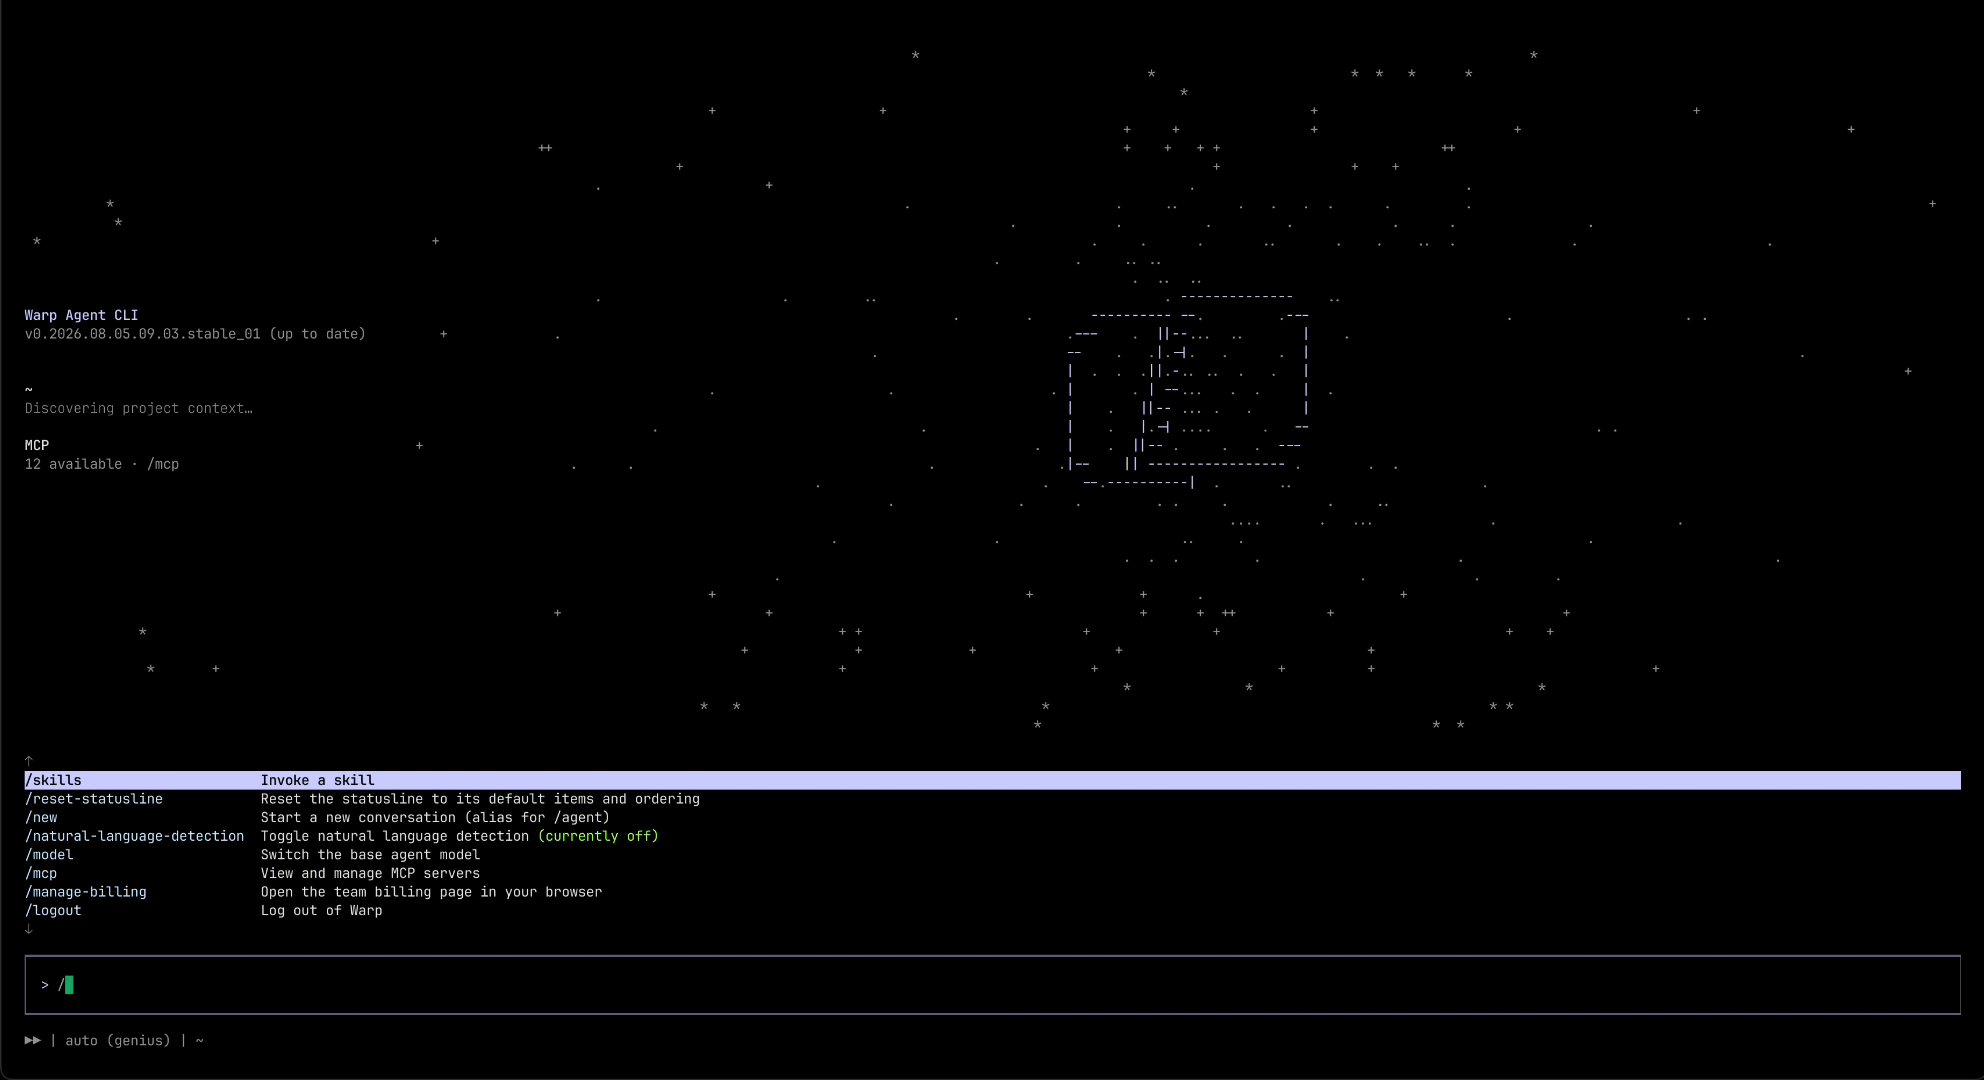1984x1080 pixels.
Task: Click the down arrow below command list
Action: tap(29, 929)
